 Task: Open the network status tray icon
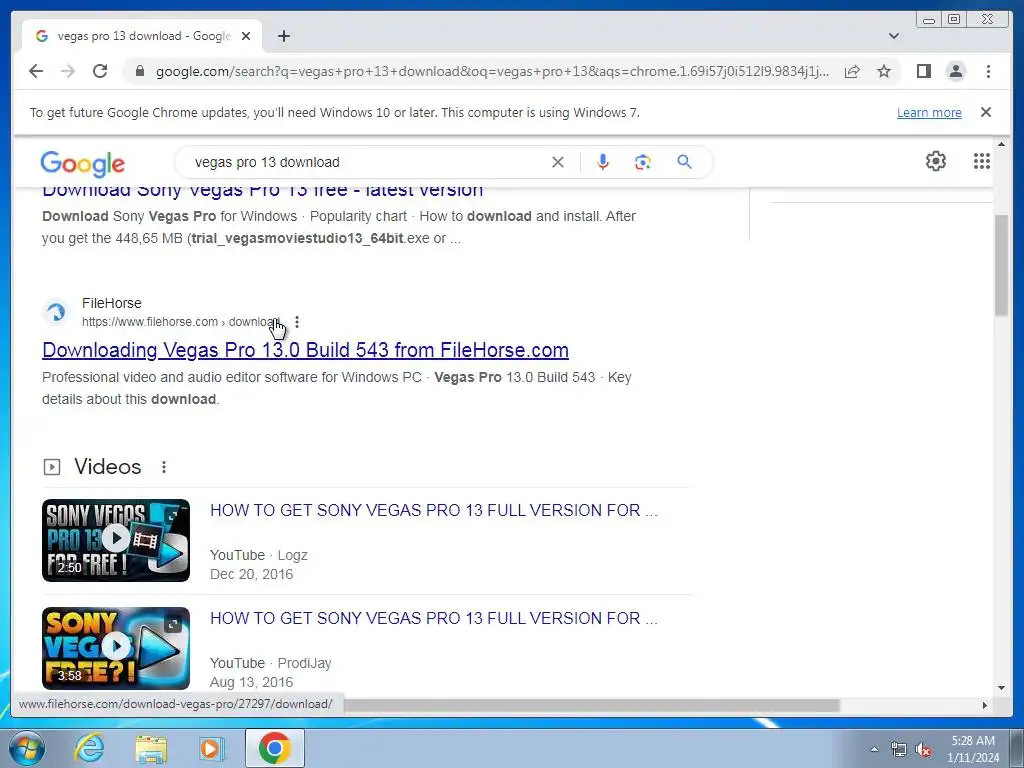click(899, 750)
